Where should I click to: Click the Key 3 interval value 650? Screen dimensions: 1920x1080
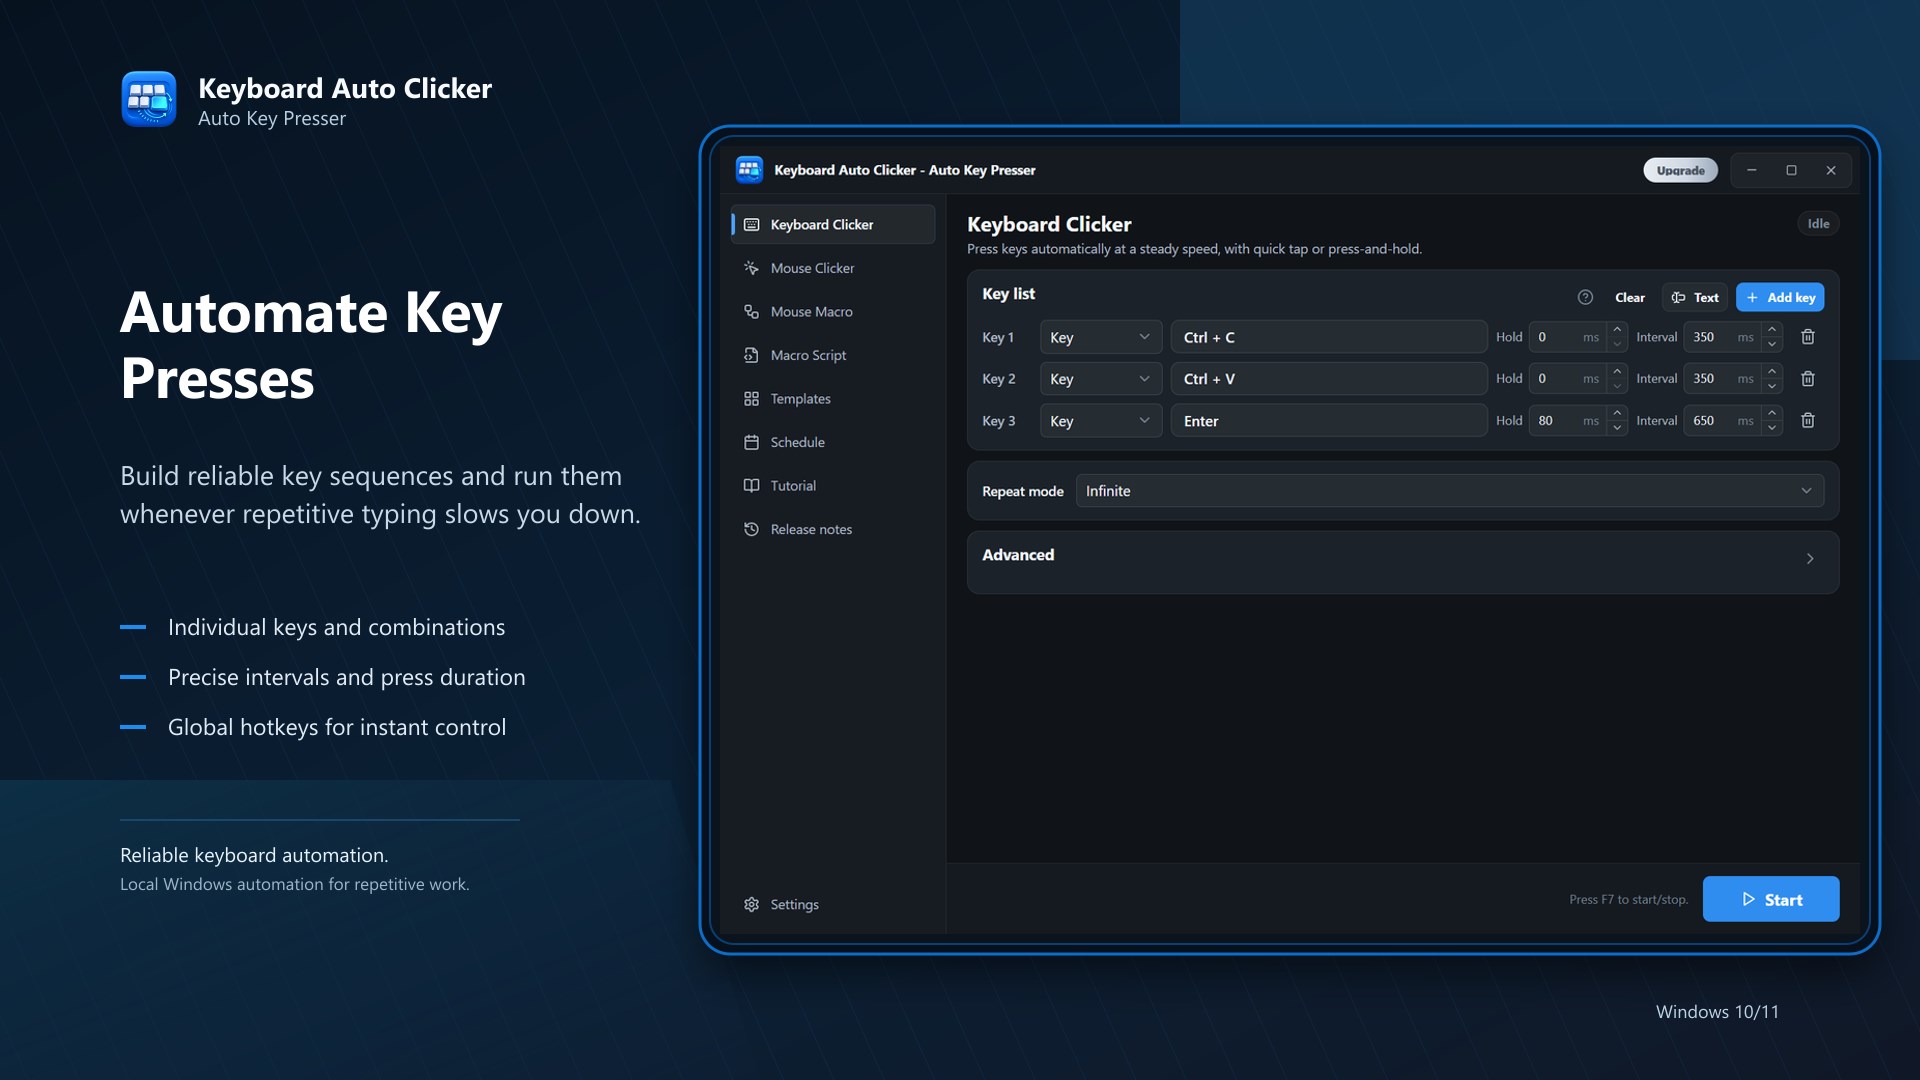point(1704,421)
